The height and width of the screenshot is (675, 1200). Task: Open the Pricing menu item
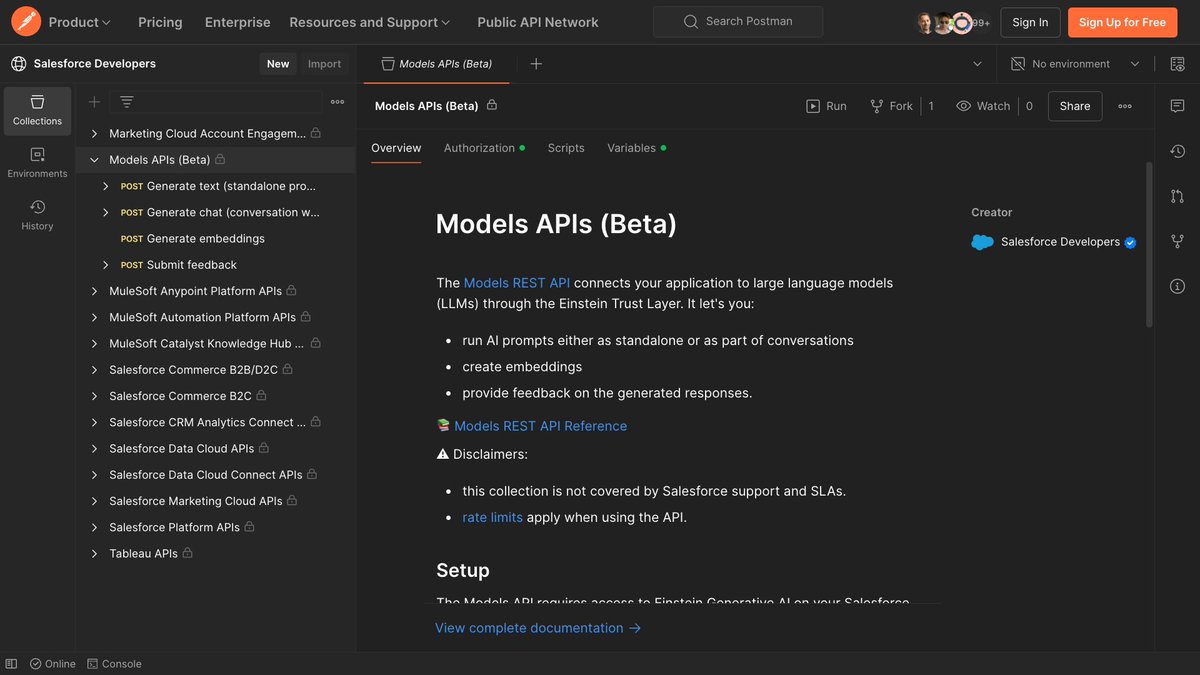(160, 22)
